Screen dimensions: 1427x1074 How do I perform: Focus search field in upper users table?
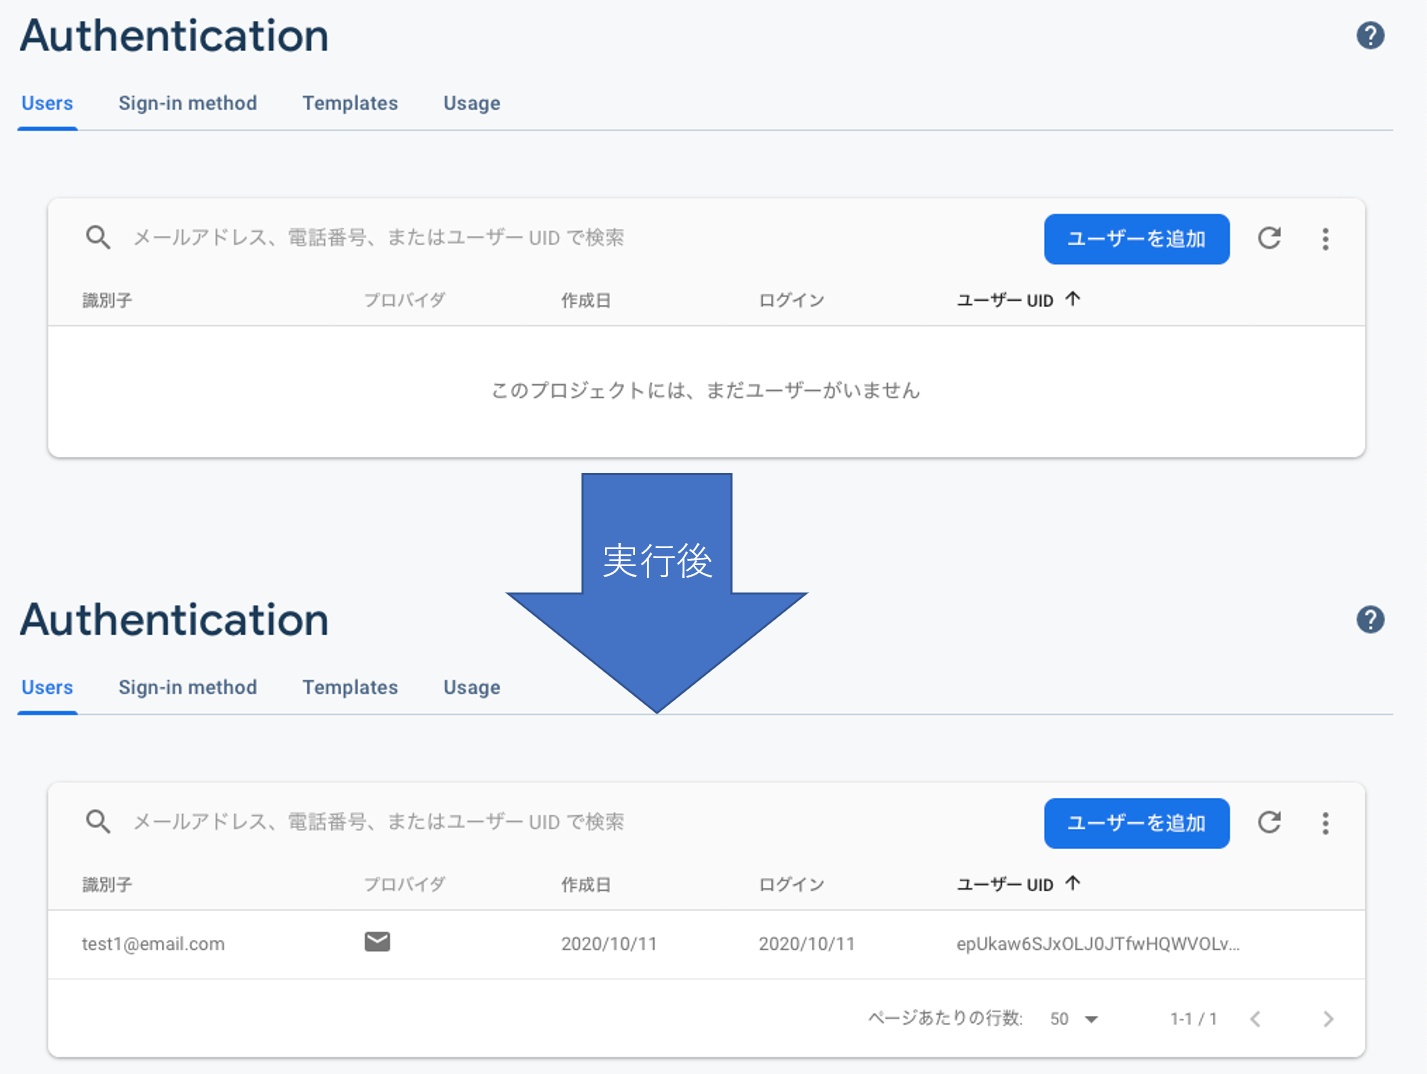pyautogui.click(x=379, y=237)
